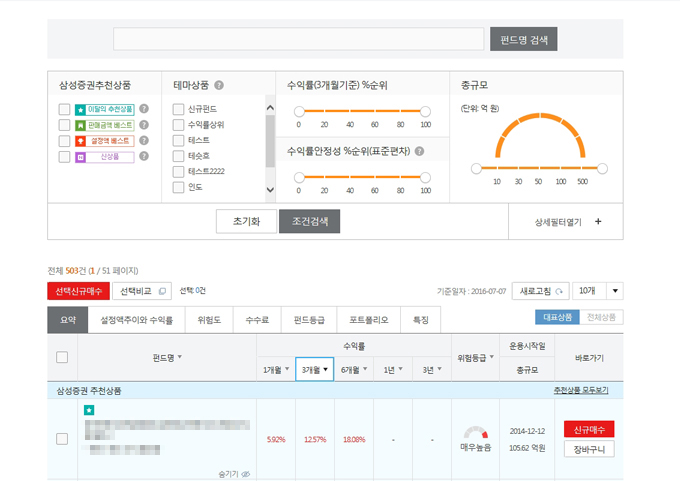Click the 매우높음 risk gauge icon

point(474,434)
